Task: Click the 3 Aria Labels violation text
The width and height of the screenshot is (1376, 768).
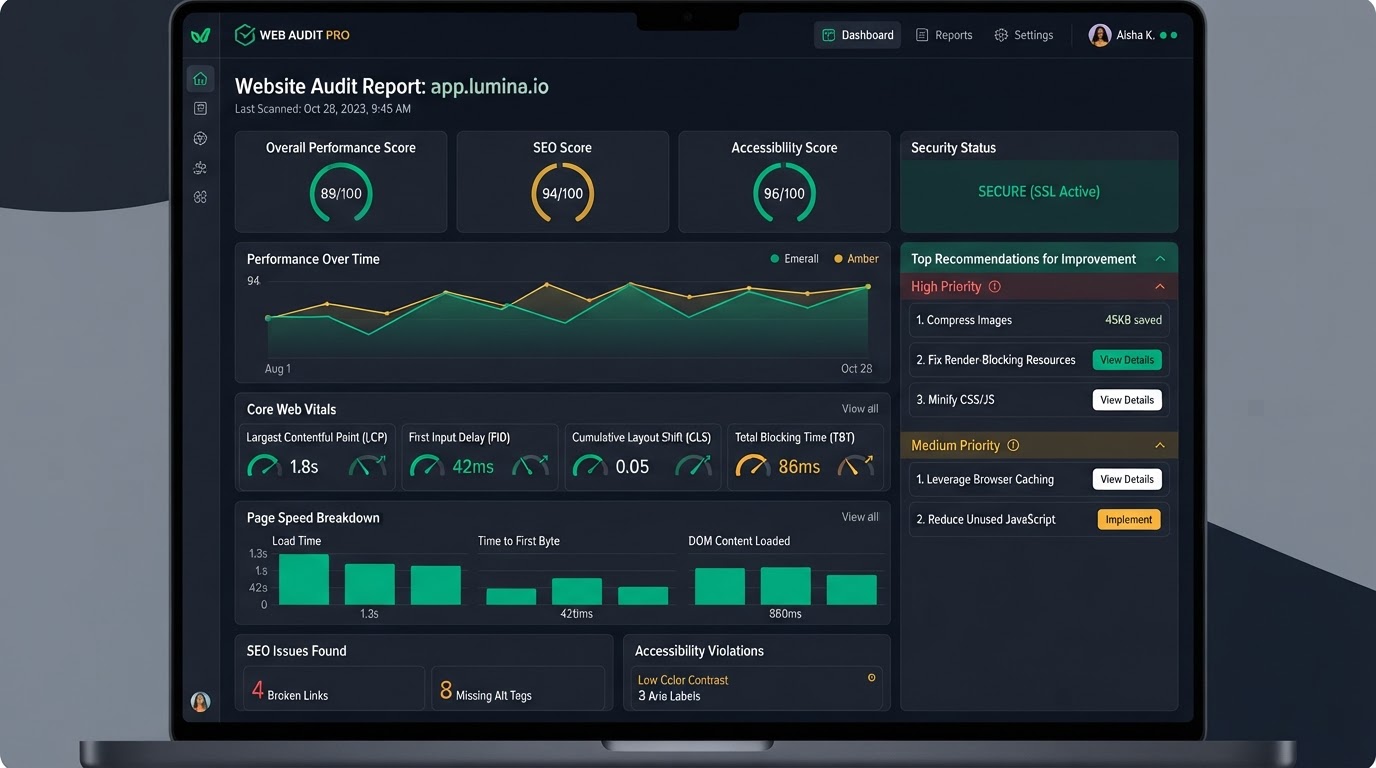Action: pyautogui.click(x=669, y=696)
